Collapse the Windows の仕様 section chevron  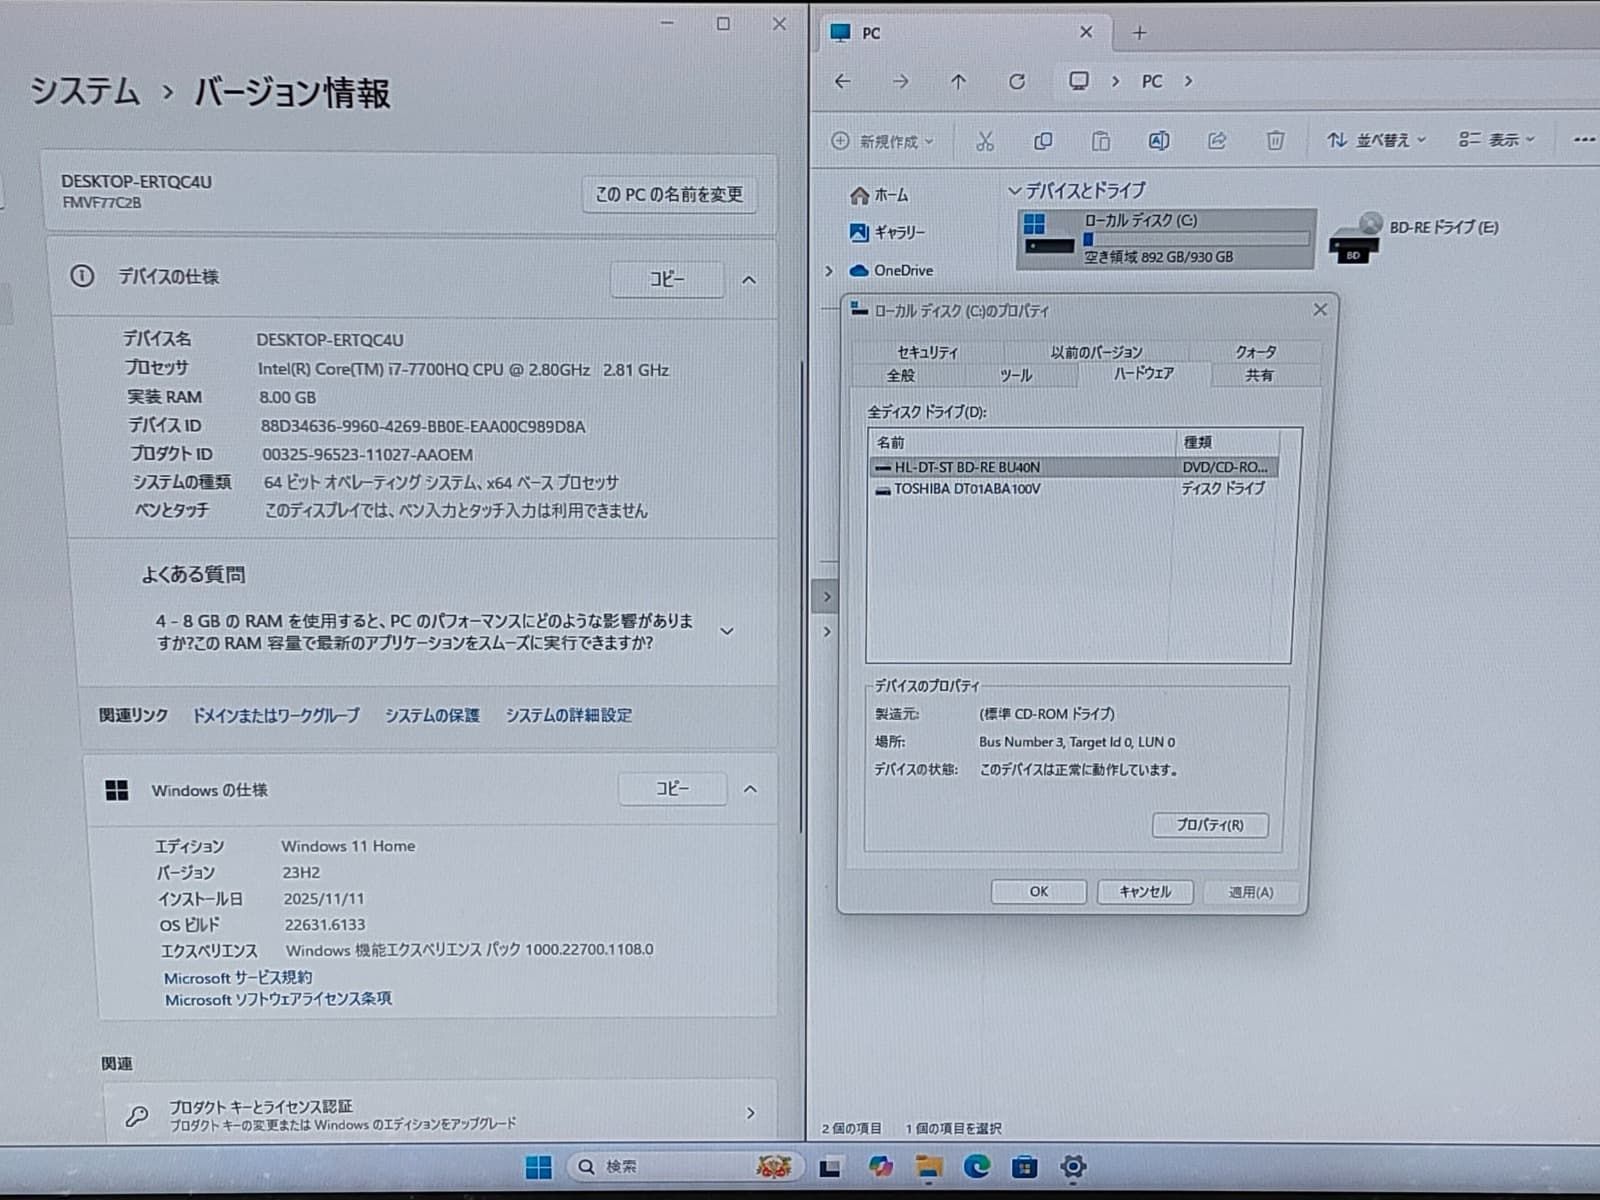[750, 790]
